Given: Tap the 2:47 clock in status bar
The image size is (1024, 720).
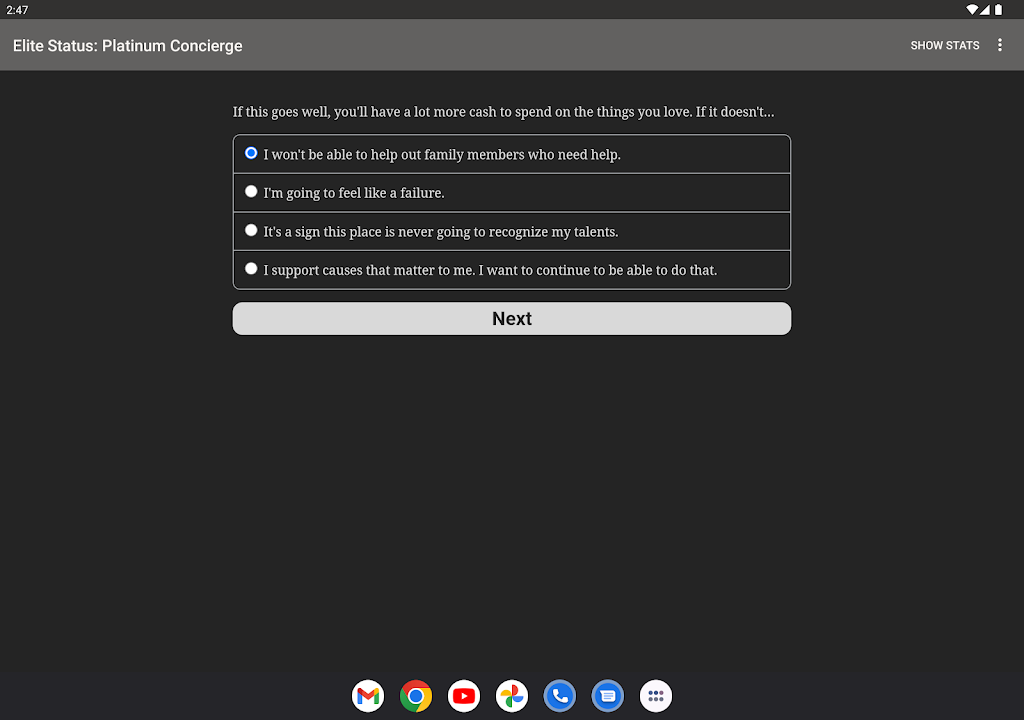Looking at the screenshot, I should coord(17,9).
